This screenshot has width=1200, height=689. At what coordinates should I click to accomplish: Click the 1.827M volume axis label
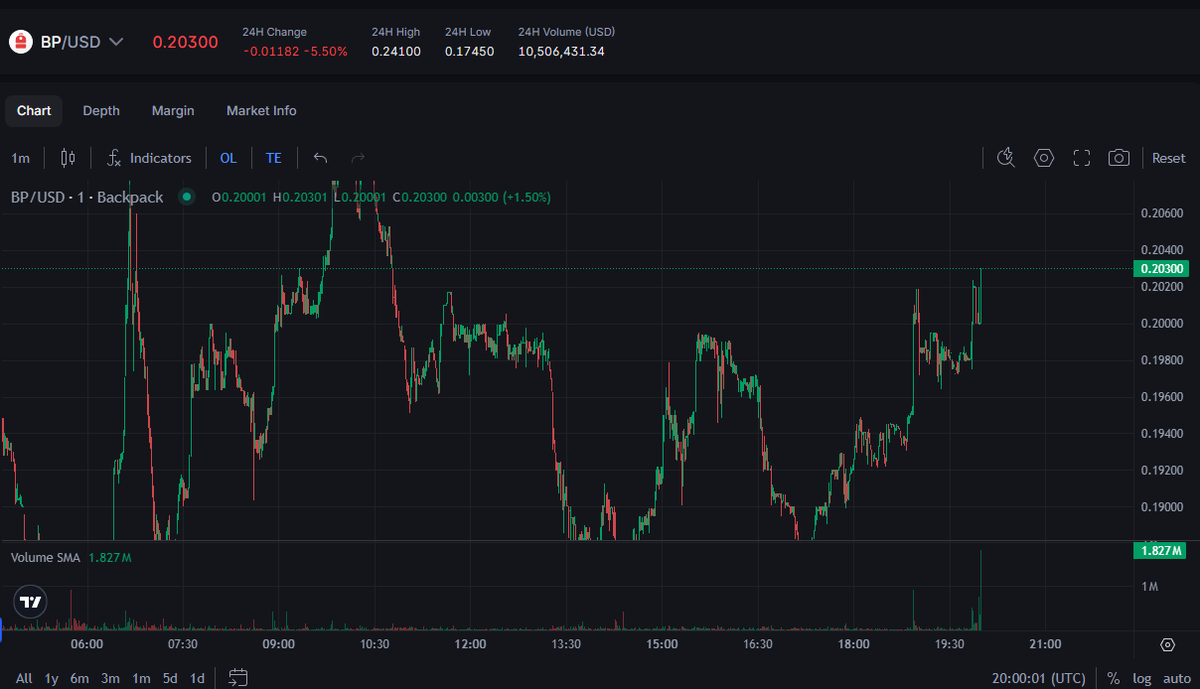pyautogui.click(x=1161, y=551)
